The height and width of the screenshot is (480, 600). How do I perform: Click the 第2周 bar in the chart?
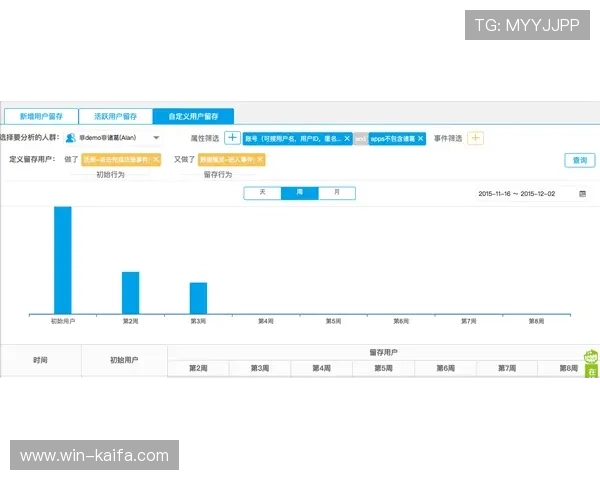130,293
